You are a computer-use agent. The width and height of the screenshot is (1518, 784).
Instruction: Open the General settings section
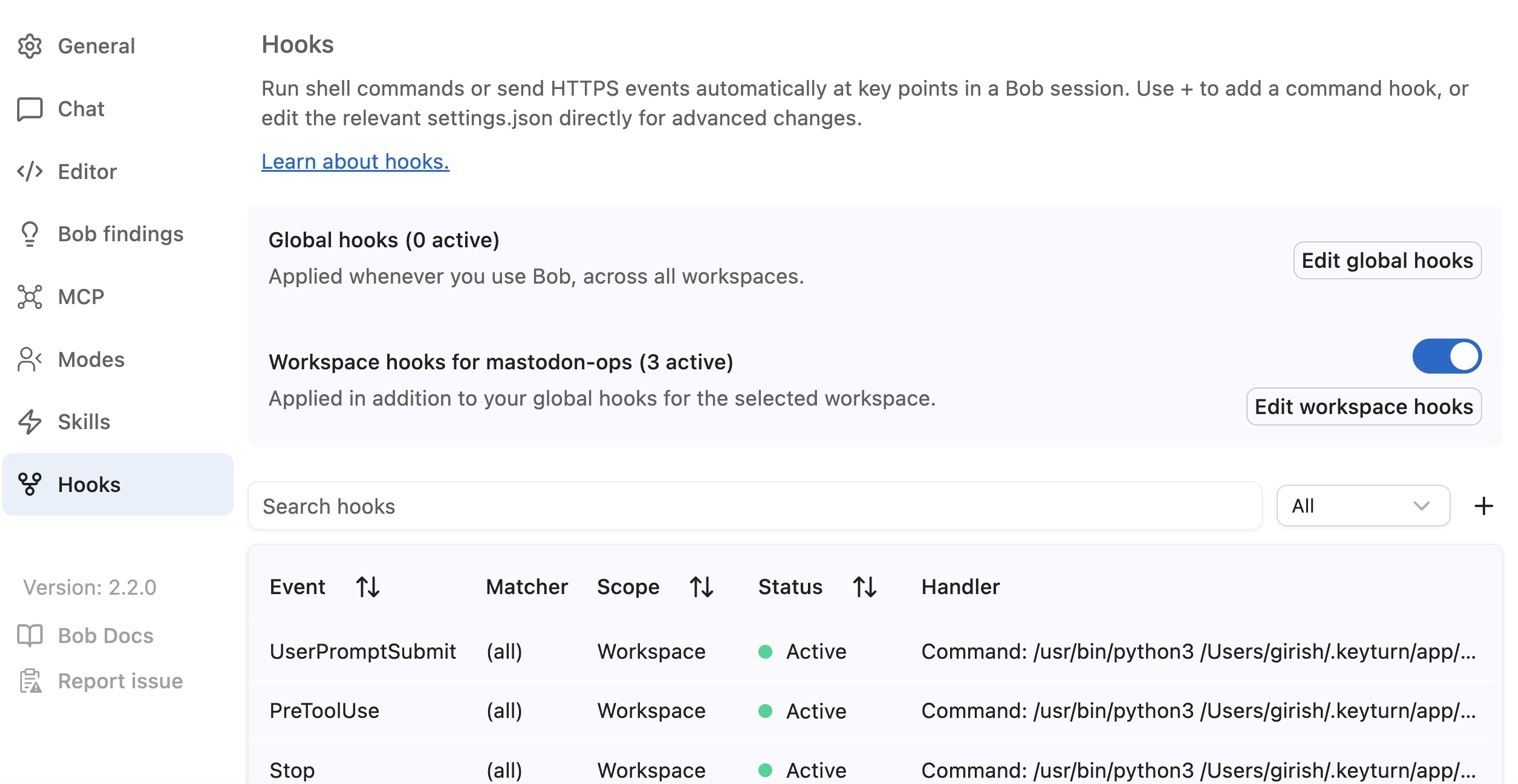[x=117, y=46]
